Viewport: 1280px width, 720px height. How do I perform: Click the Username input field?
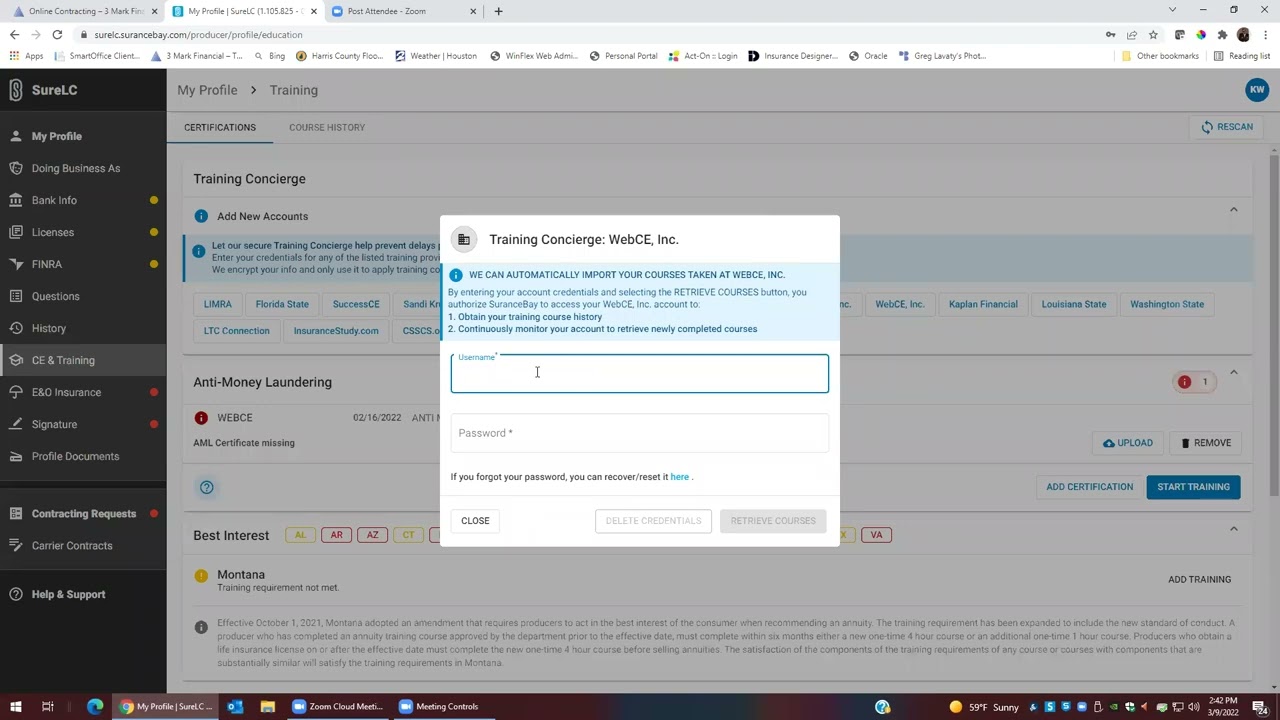[639, 373]
